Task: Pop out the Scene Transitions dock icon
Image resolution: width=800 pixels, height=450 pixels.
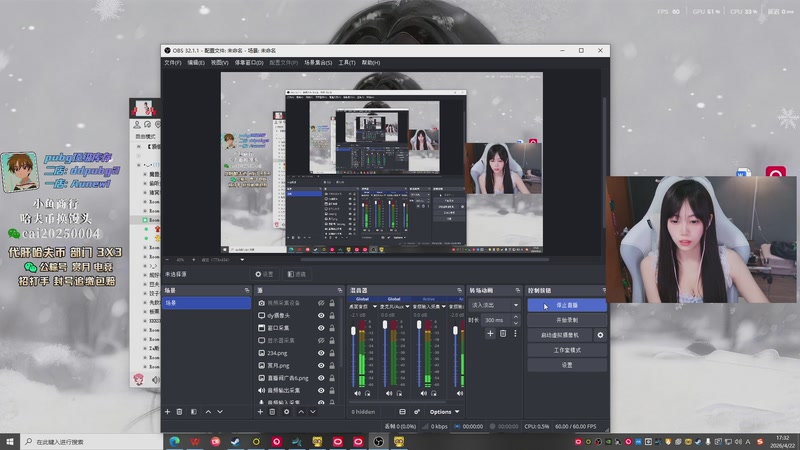Action: pos(517,290)
